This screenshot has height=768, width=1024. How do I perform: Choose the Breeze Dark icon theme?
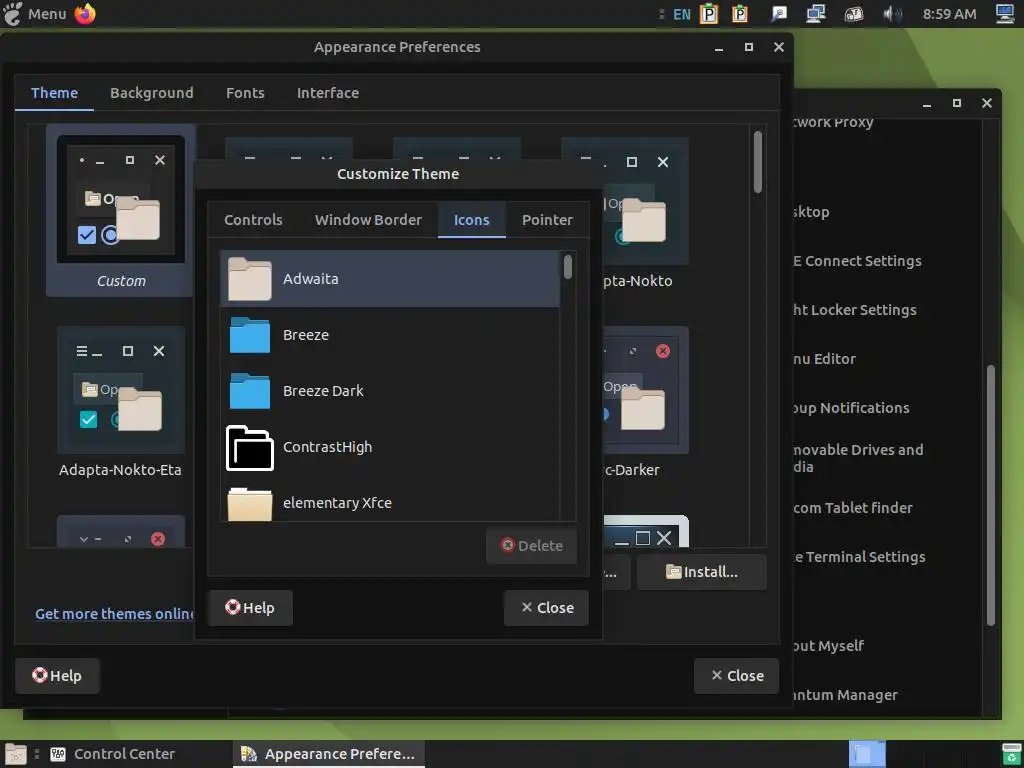click(390, 391)
